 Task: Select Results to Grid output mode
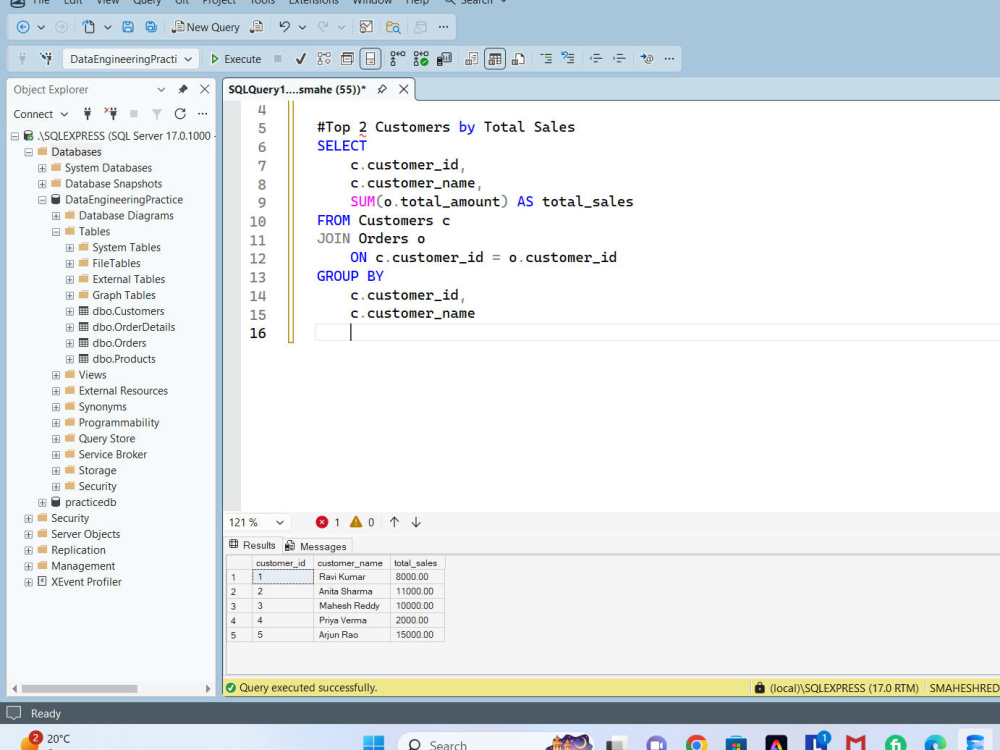[x=495, y=59]
